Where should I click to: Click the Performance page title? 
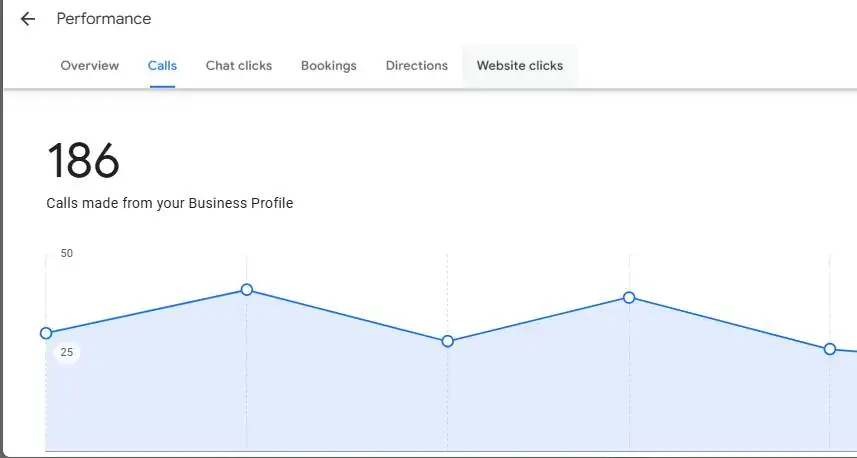[104, 19]
